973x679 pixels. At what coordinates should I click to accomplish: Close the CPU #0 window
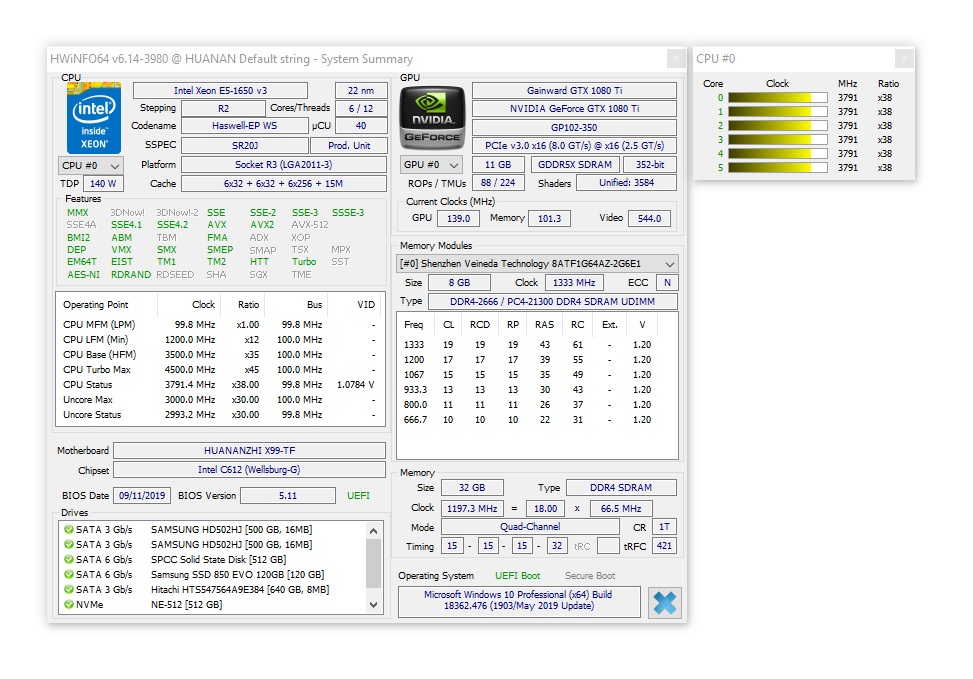click(904, 58)
